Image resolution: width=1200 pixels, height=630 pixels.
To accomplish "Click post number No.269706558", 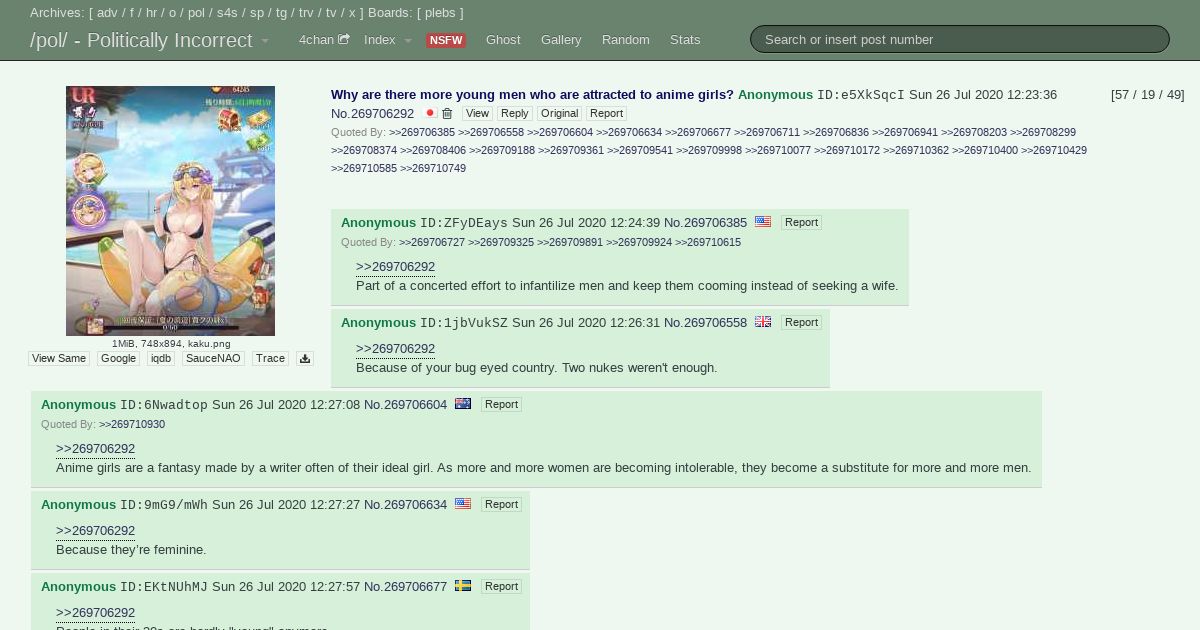I will [705, 323].
